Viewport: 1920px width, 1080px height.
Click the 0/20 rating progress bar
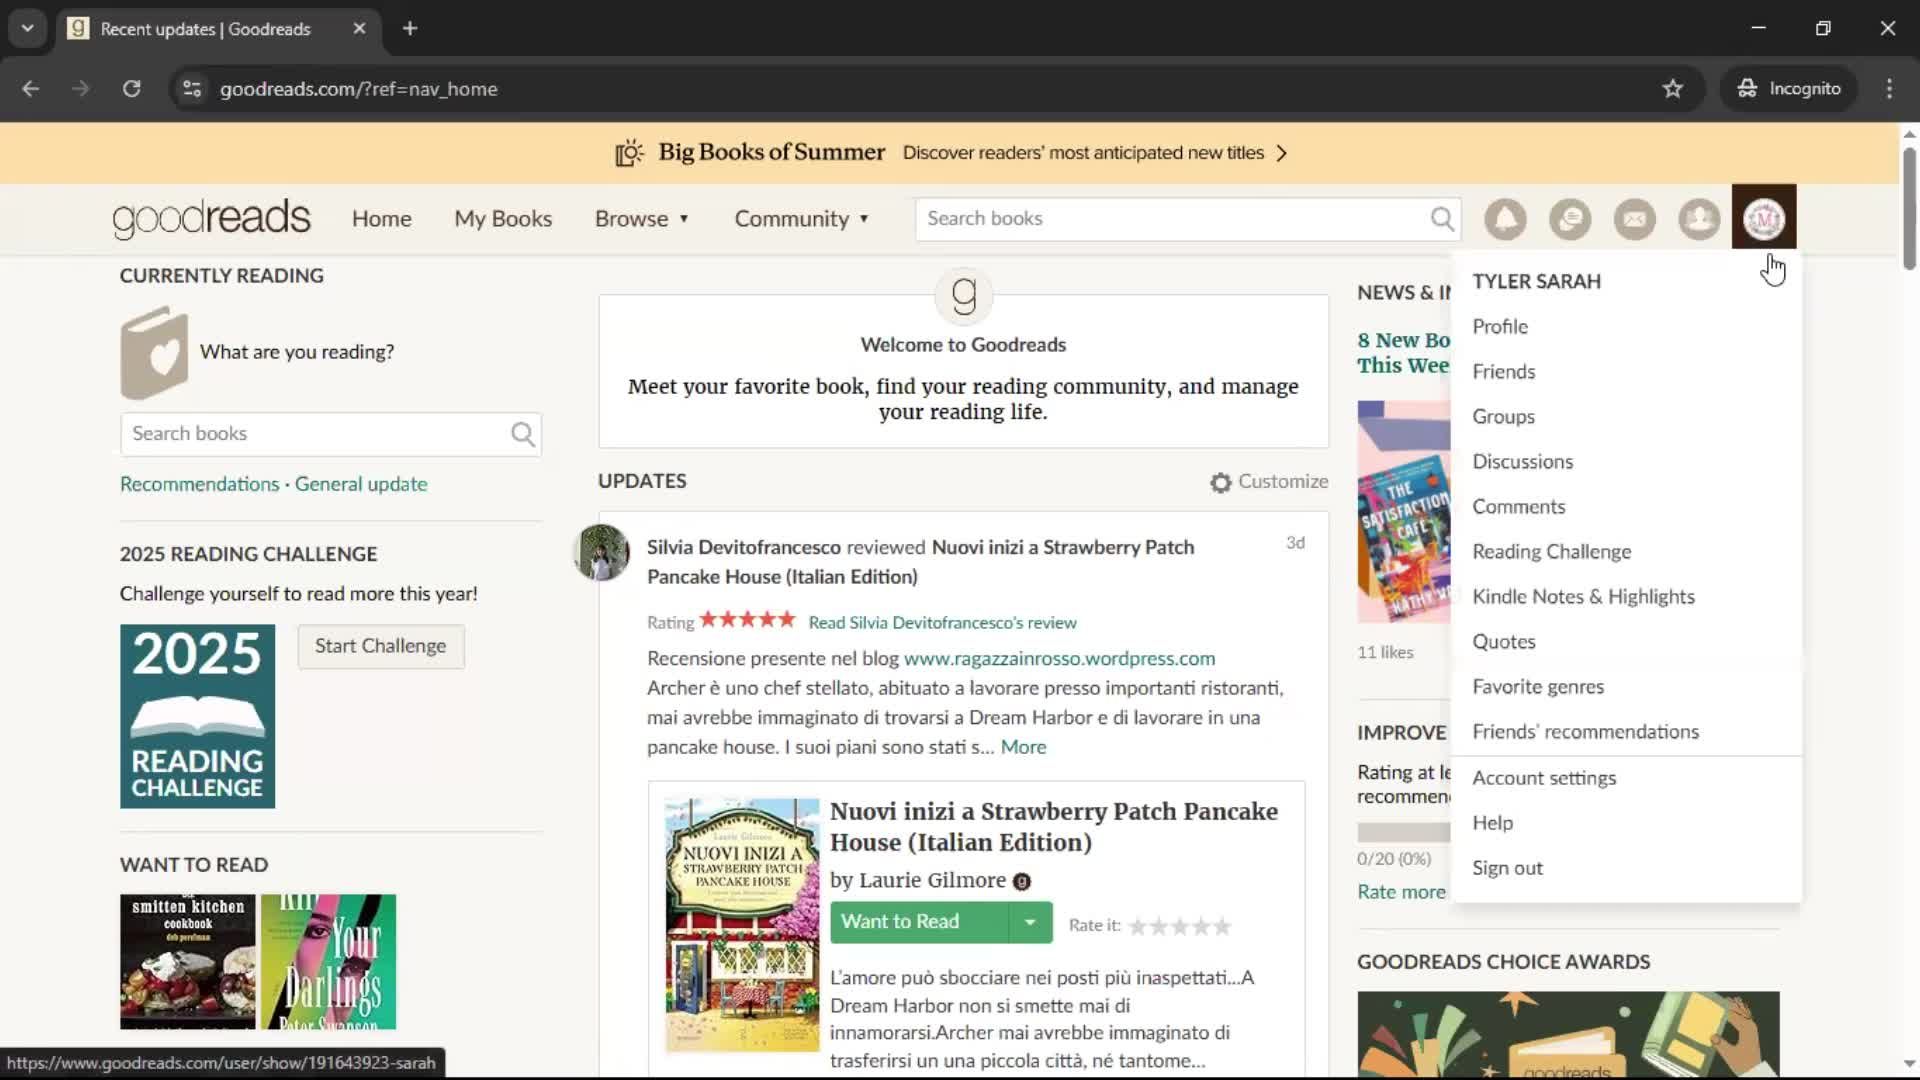(1404, 832)
